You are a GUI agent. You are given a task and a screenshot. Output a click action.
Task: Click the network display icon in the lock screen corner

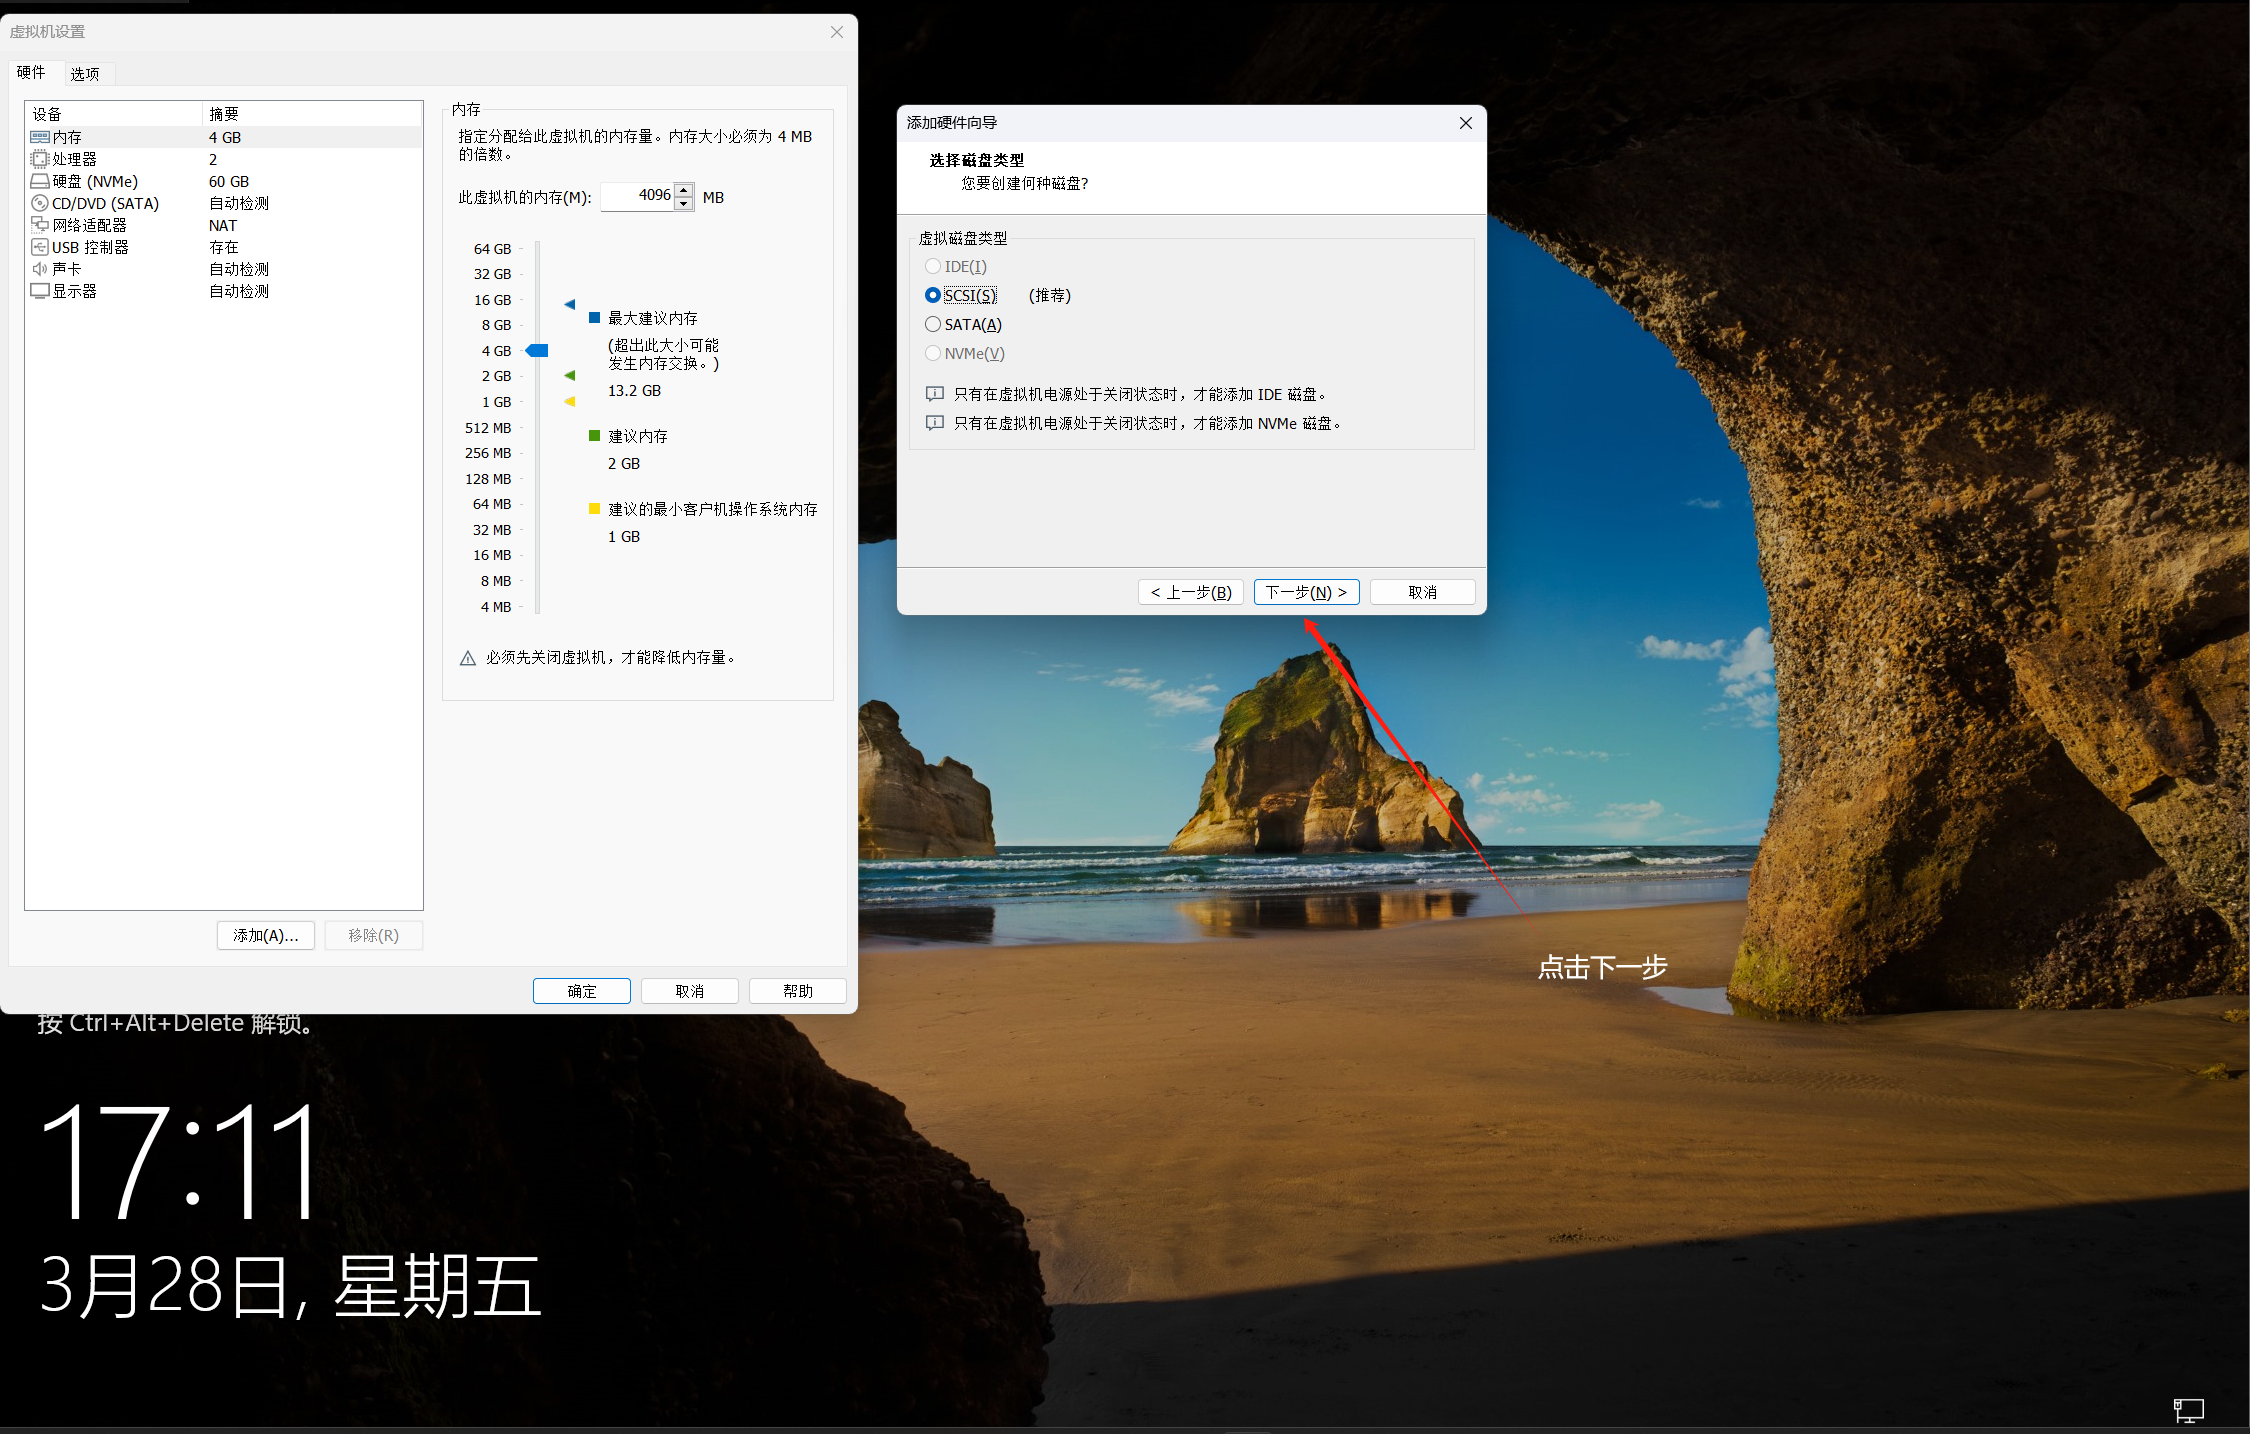(x=2188, y=1410)
